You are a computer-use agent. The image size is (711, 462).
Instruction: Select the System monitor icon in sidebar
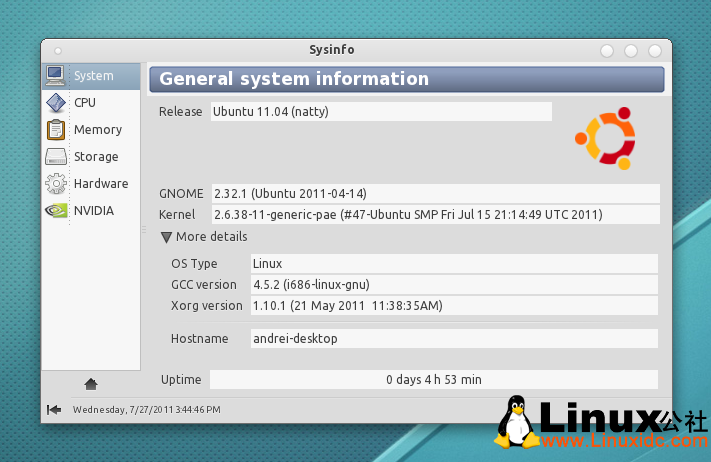point(55,75)
